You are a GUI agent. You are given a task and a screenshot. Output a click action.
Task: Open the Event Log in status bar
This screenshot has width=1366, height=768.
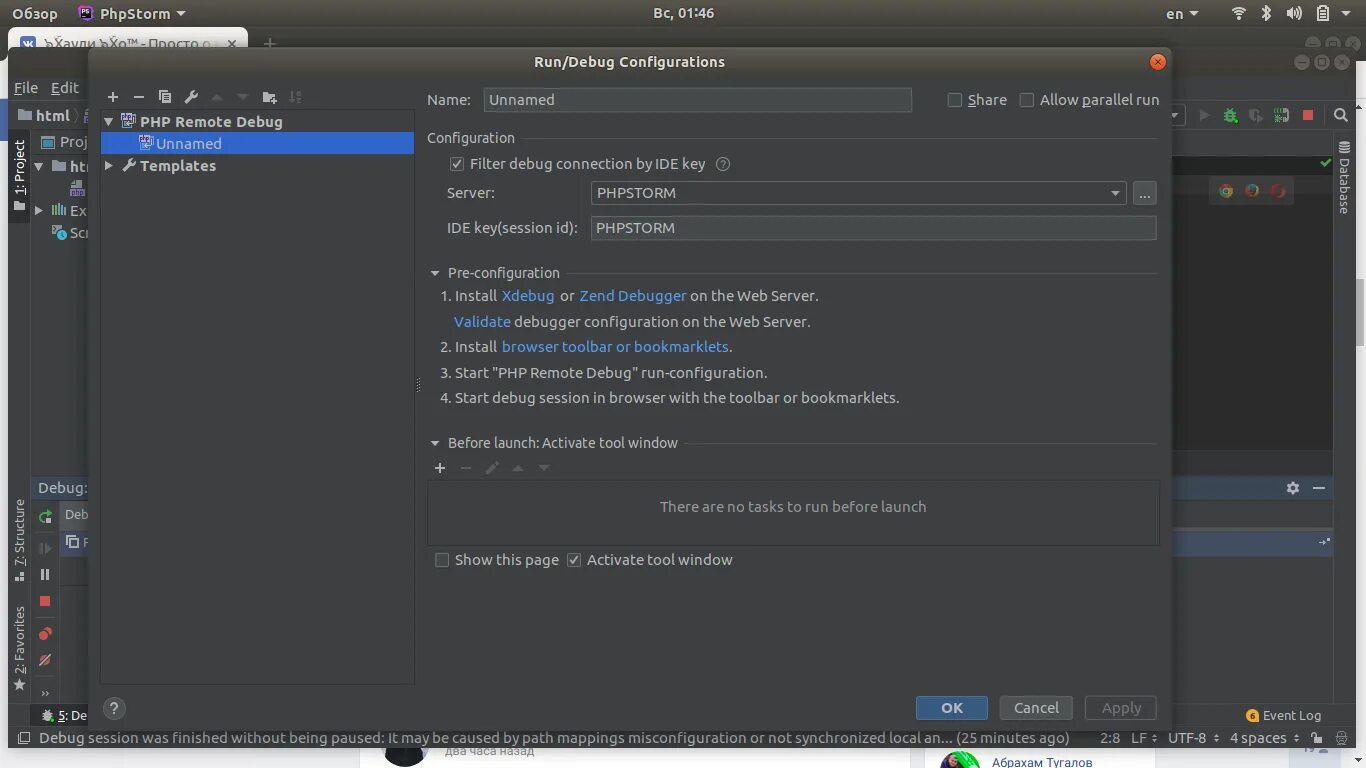point(1283,715)
